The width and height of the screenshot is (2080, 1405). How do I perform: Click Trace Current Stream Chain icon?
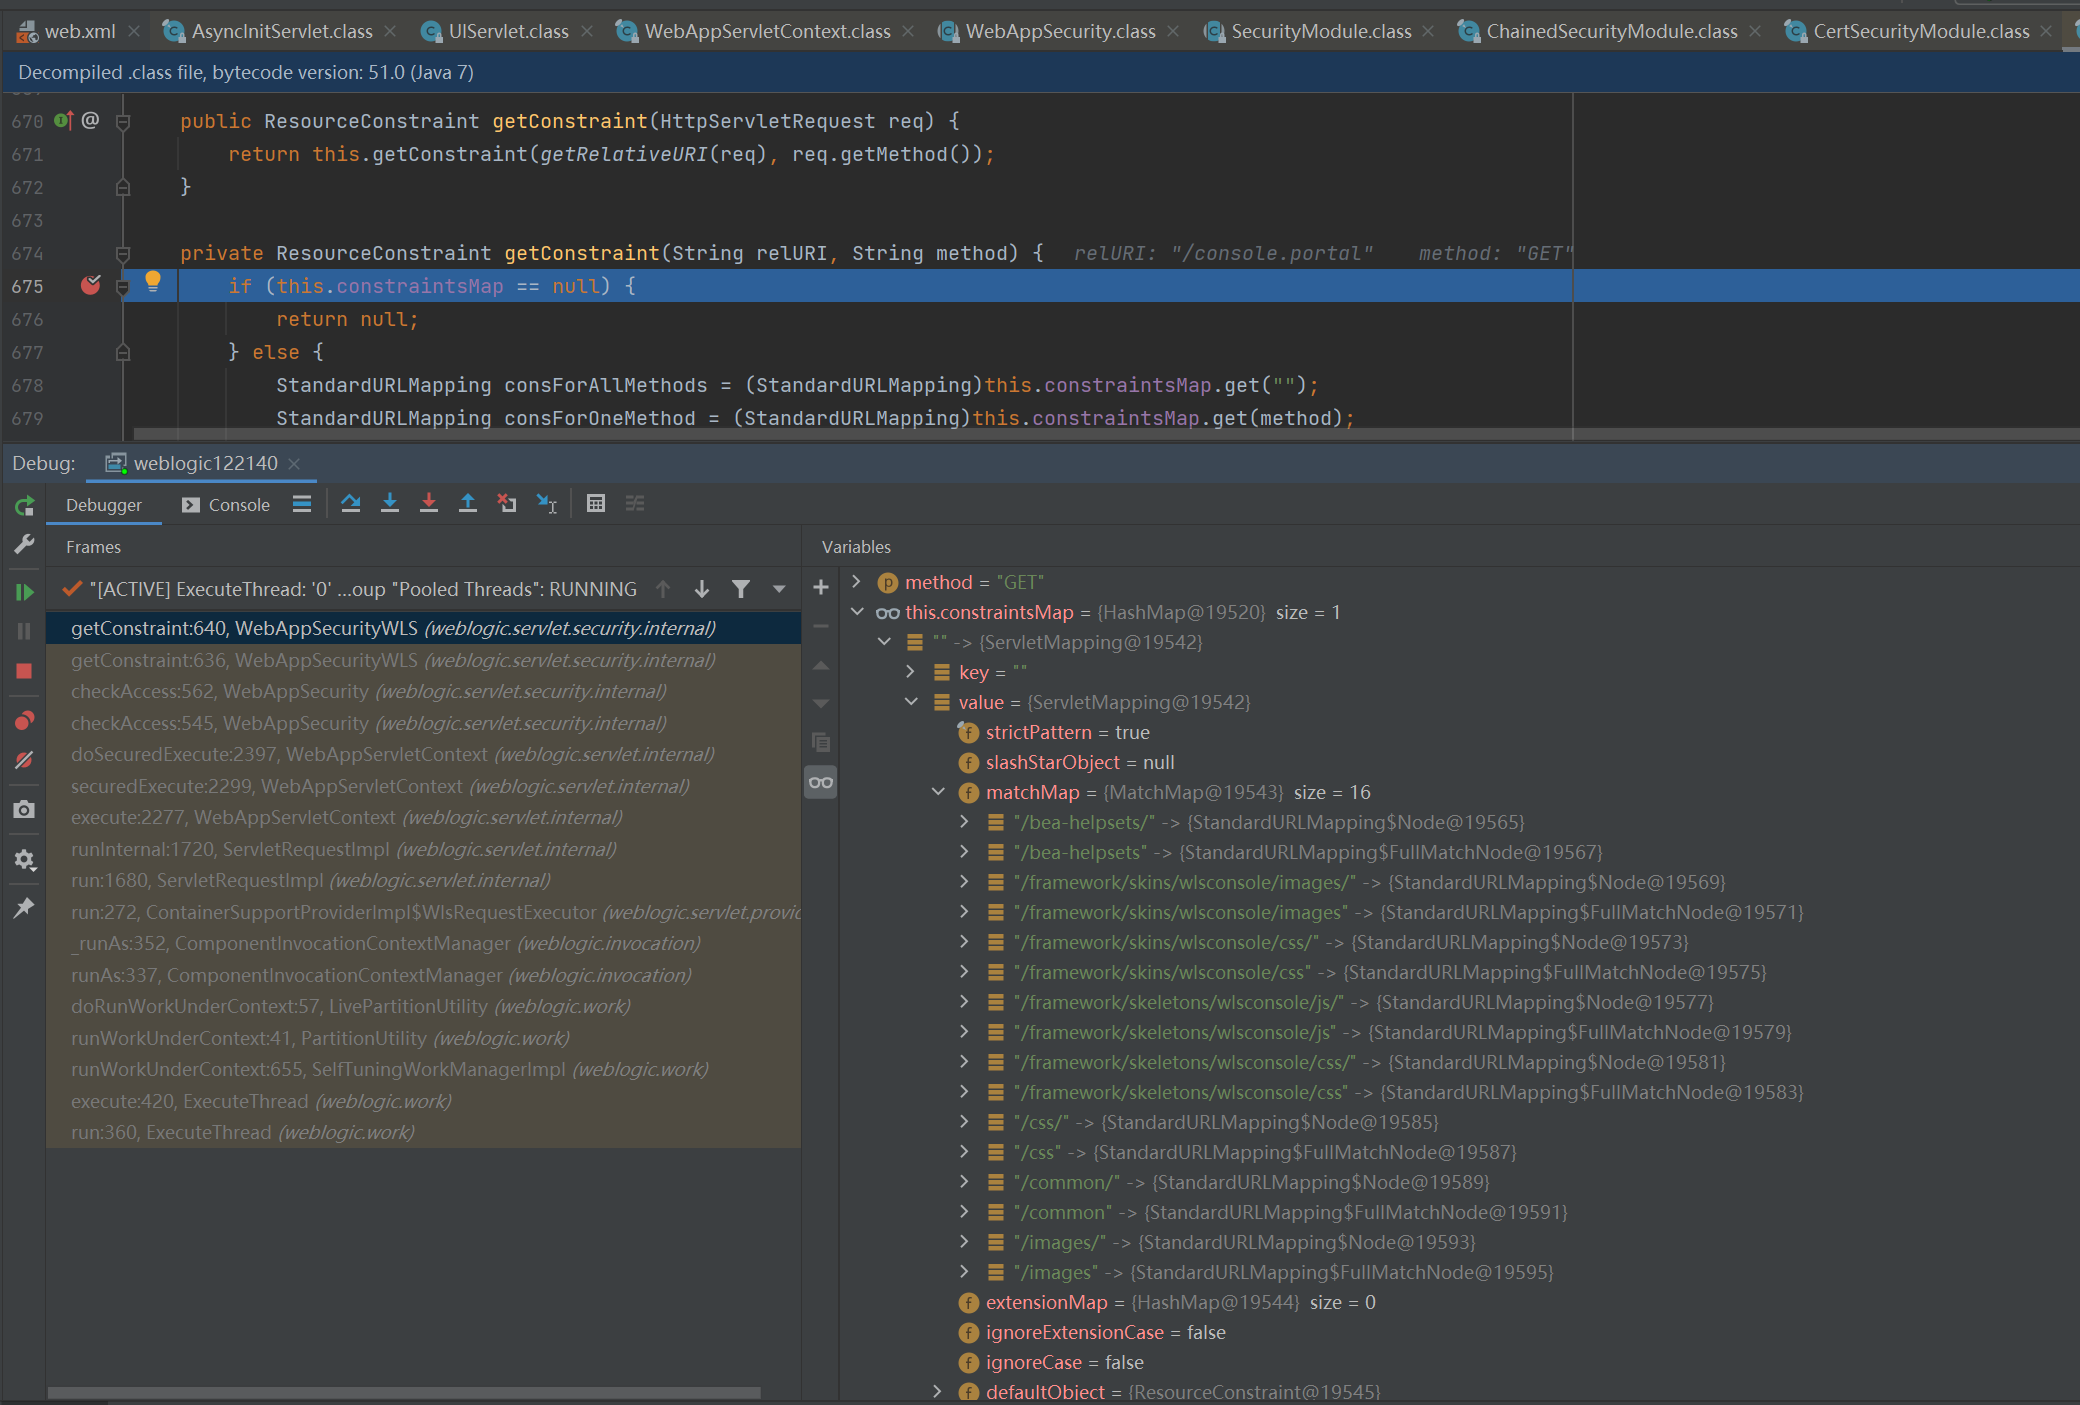[635, 504]
